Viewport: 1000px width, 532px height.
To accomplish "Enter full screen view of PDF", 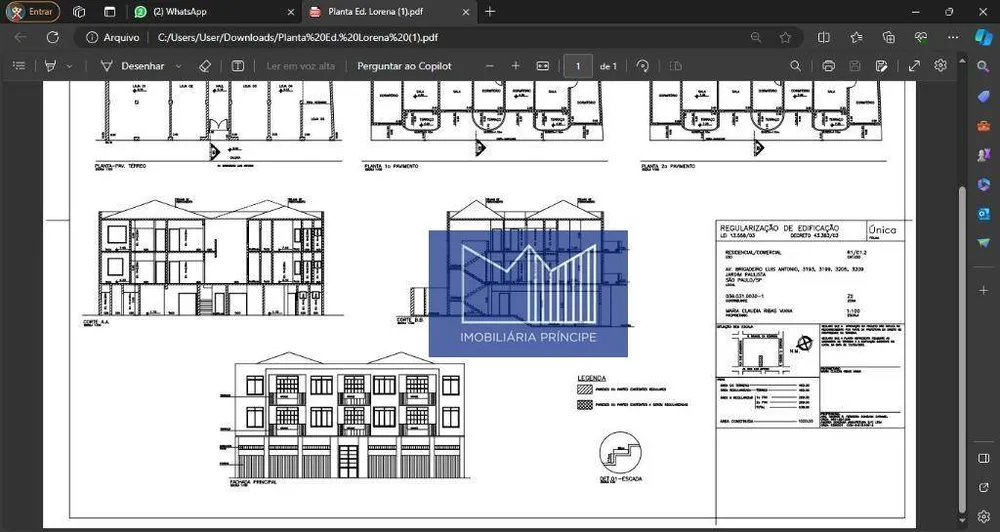I will click(x=914, y=66).
